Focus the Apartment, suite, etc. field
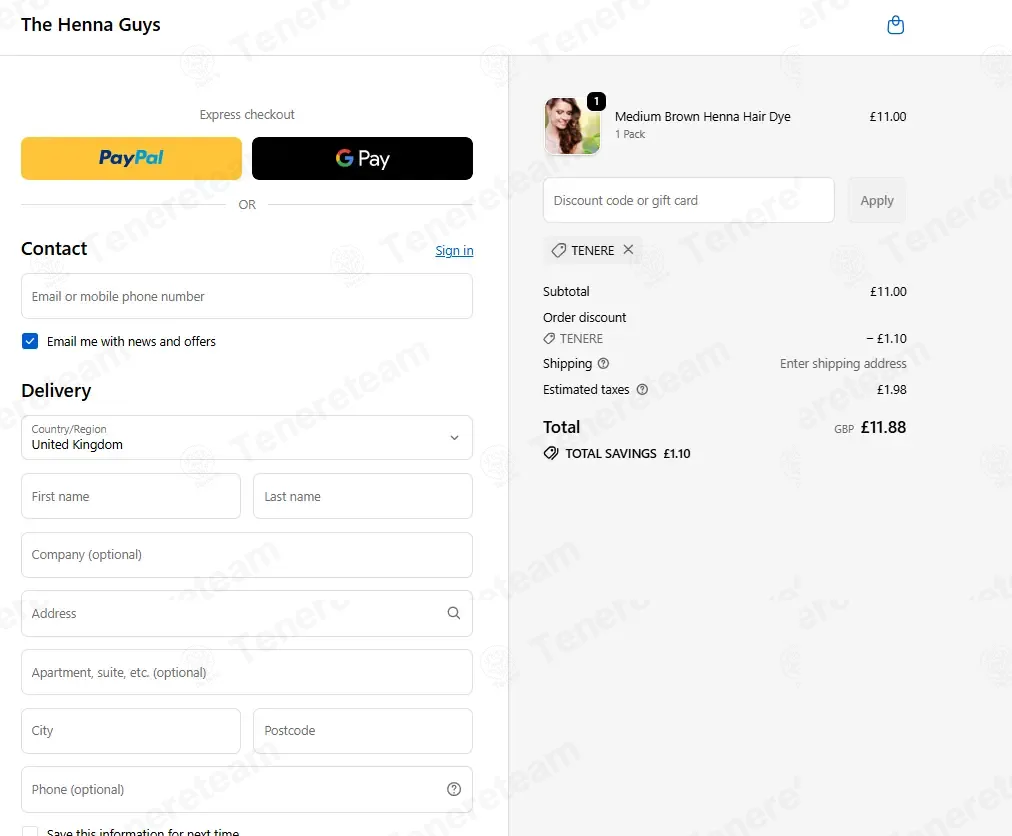The width and height of the screenshot is (1012, 836). click(x=247, y=672)
